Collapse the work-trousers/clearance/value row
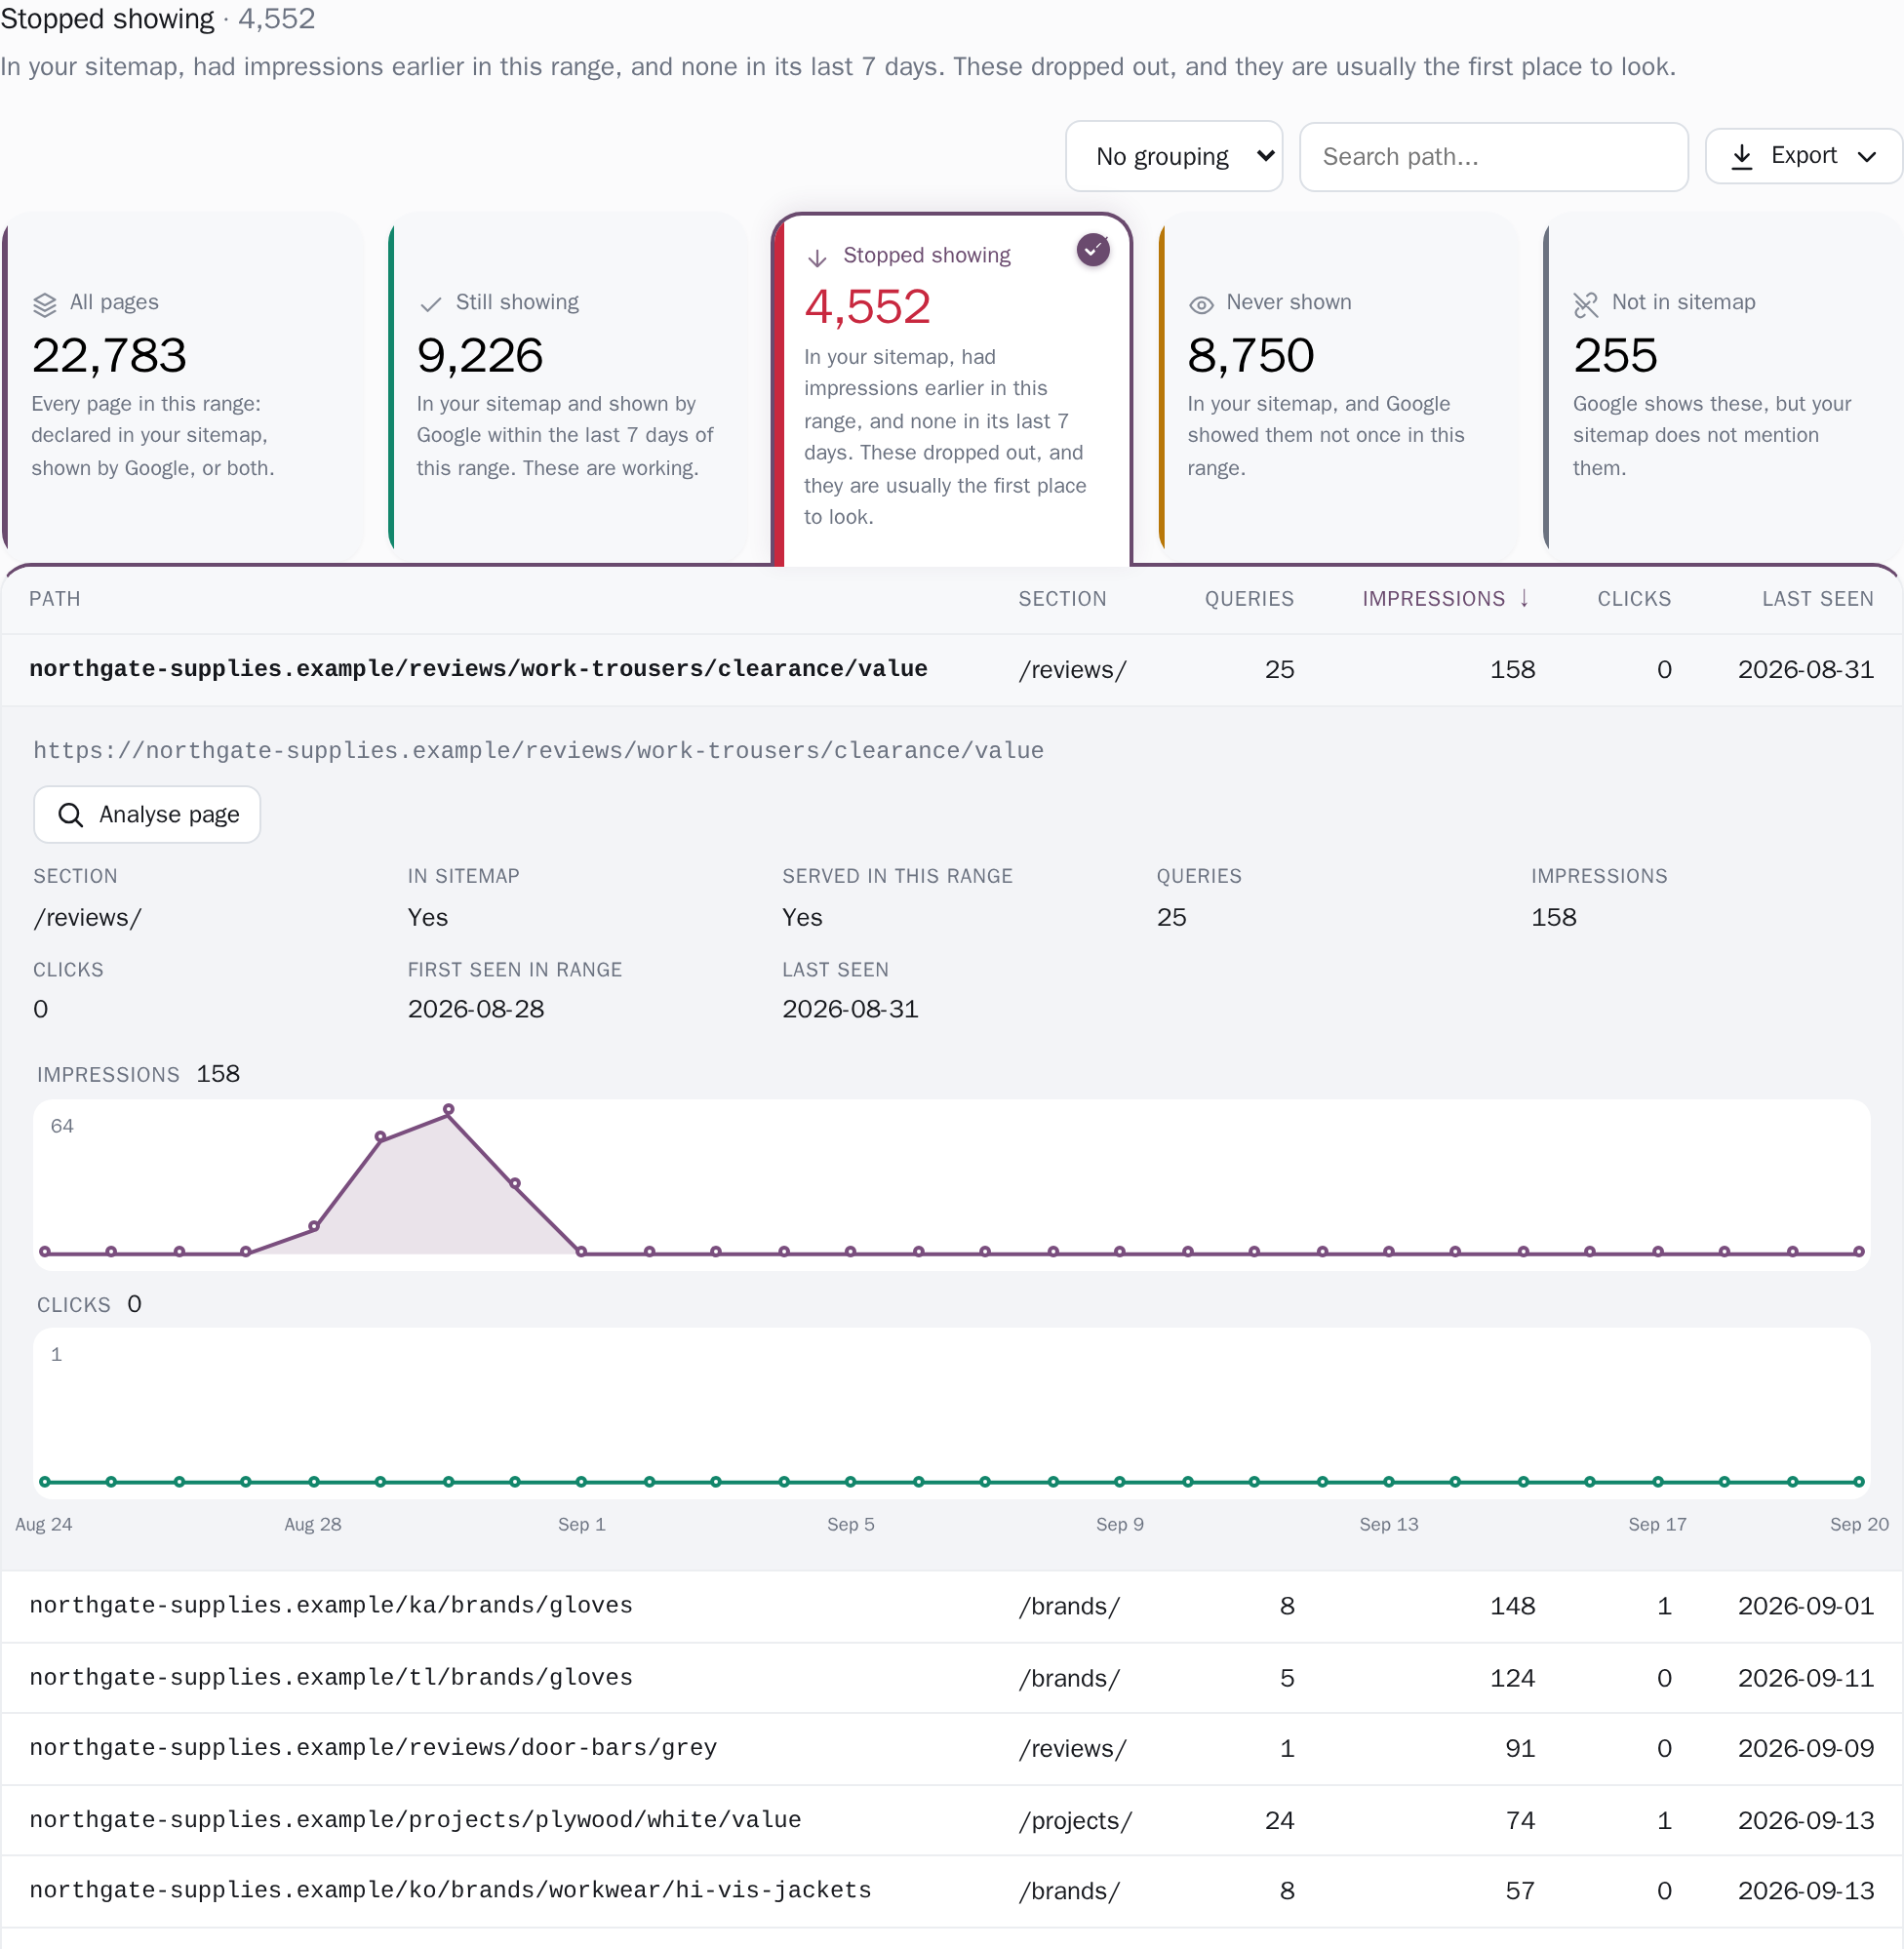Screen dimensions: 1904x1949 click(x=952, y=669)
